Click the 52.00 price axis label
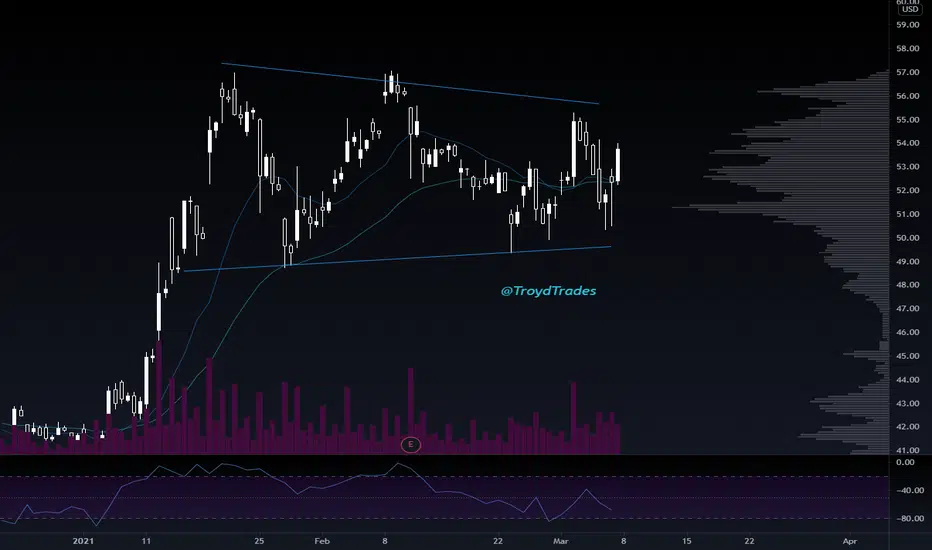The width and height of the screenshot is (932, 550). click(908, 190)
